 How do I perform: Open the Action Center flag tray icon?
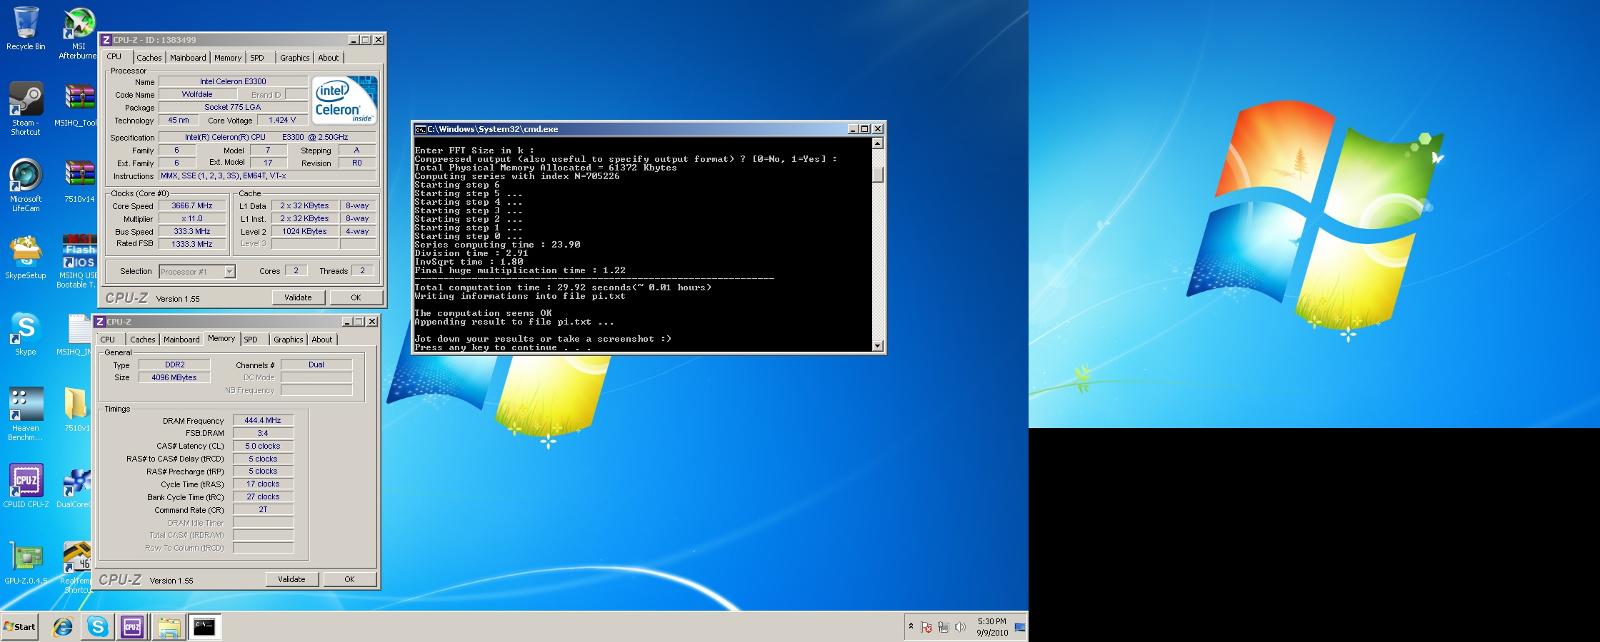click(926, 628)
